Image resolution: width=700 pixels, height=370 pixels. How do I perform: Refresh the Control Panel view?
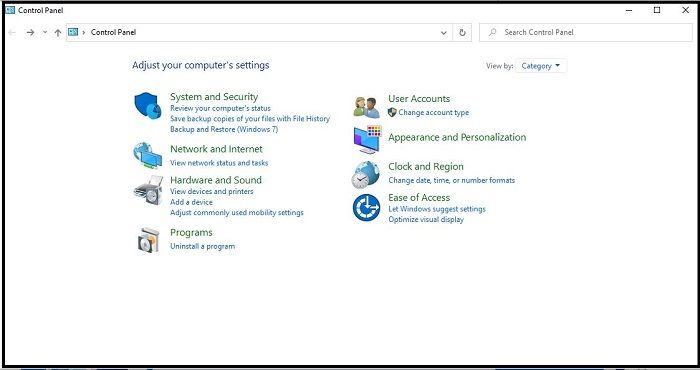pos(462,33)
